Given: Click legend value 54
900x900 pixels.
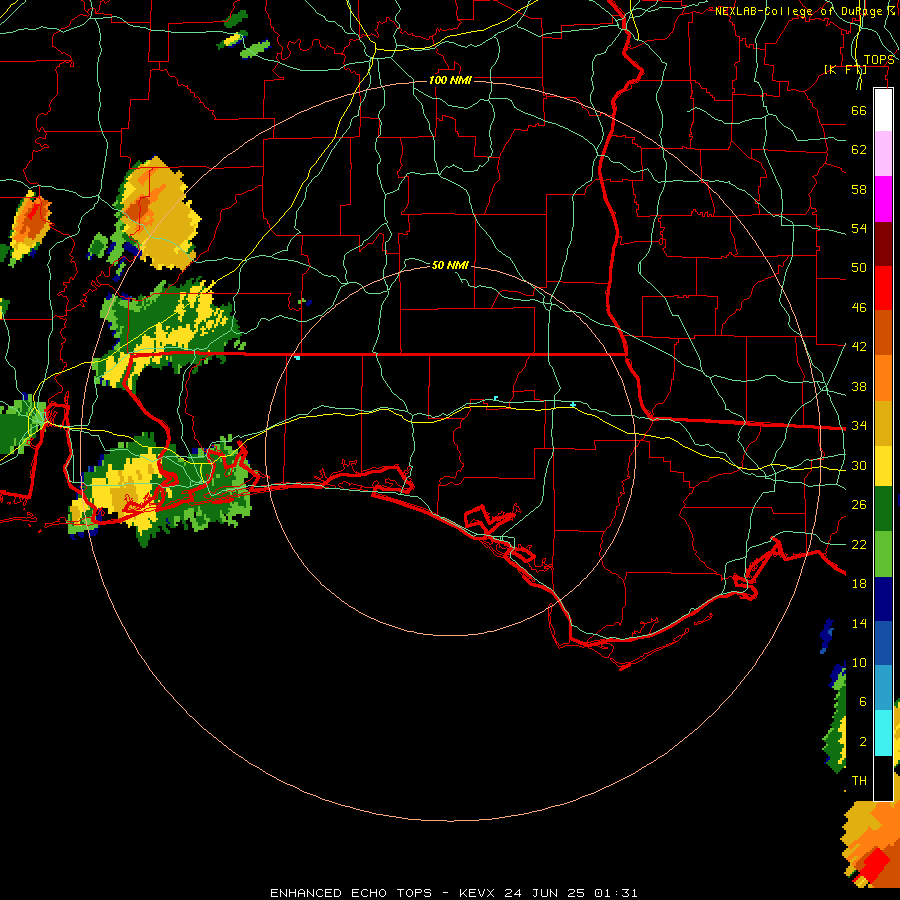Looking at the screenshot, I should point(859,228).
